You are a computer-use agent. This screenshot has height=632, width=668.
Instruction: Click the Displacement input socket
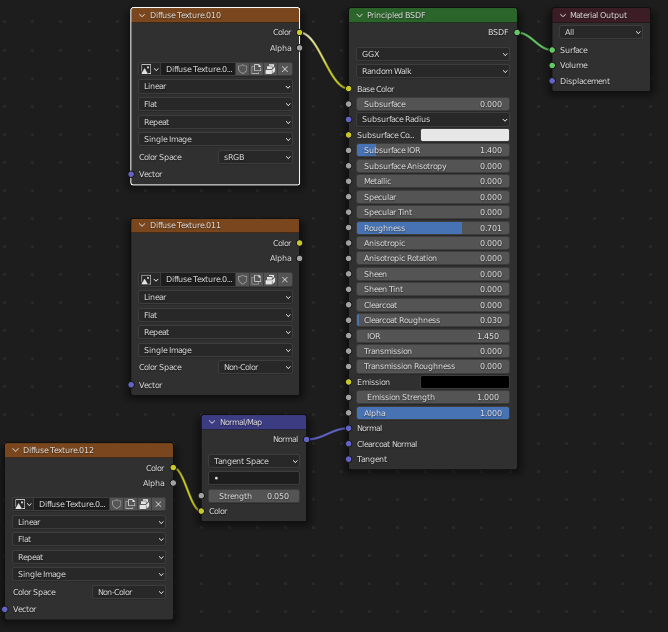[552, 81]
